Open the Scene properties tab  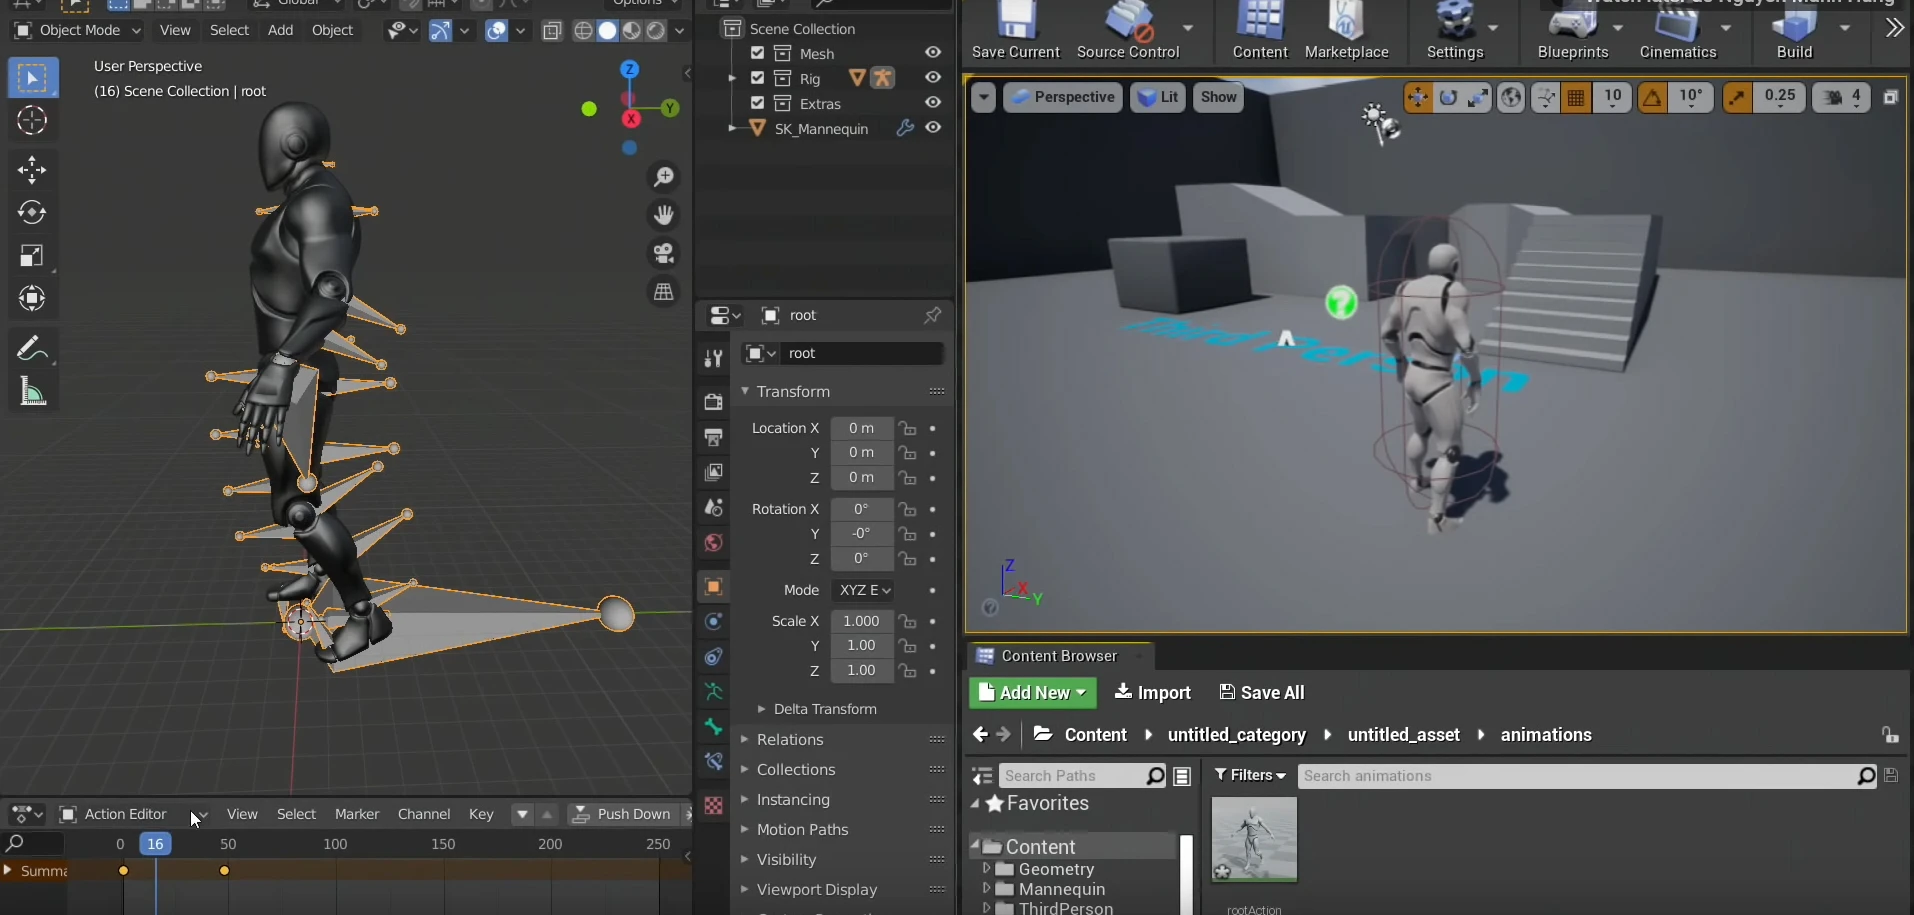713,507
